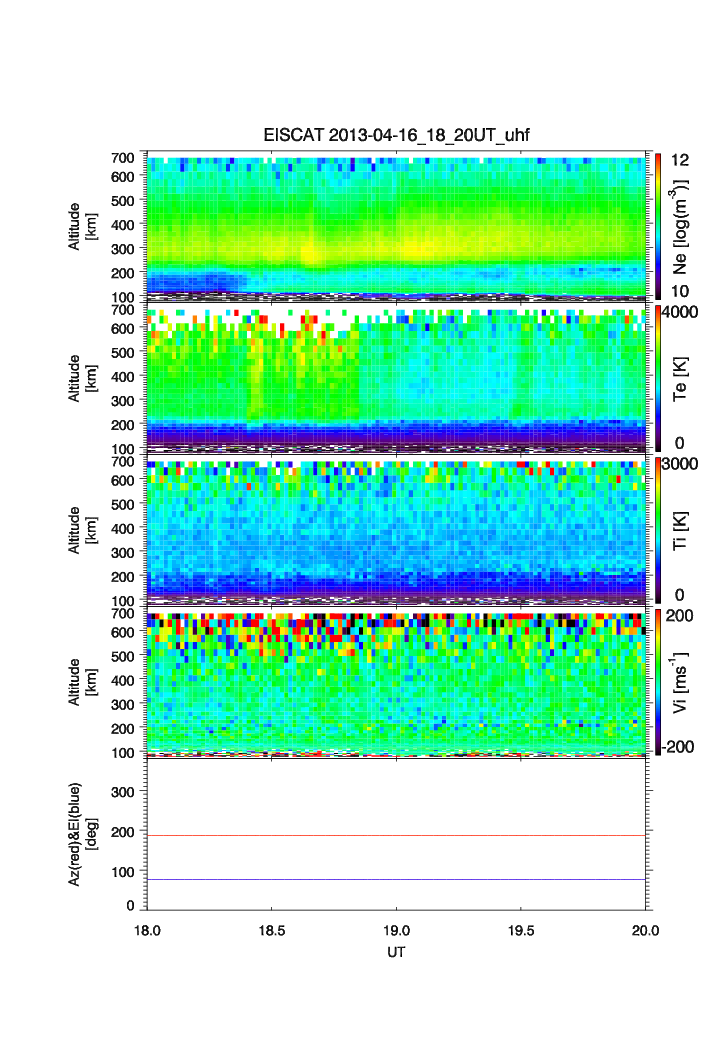Open the ion velocity Vi plot panel
This screenshot has height=1062, width=708.
click(x=398, y=681)
